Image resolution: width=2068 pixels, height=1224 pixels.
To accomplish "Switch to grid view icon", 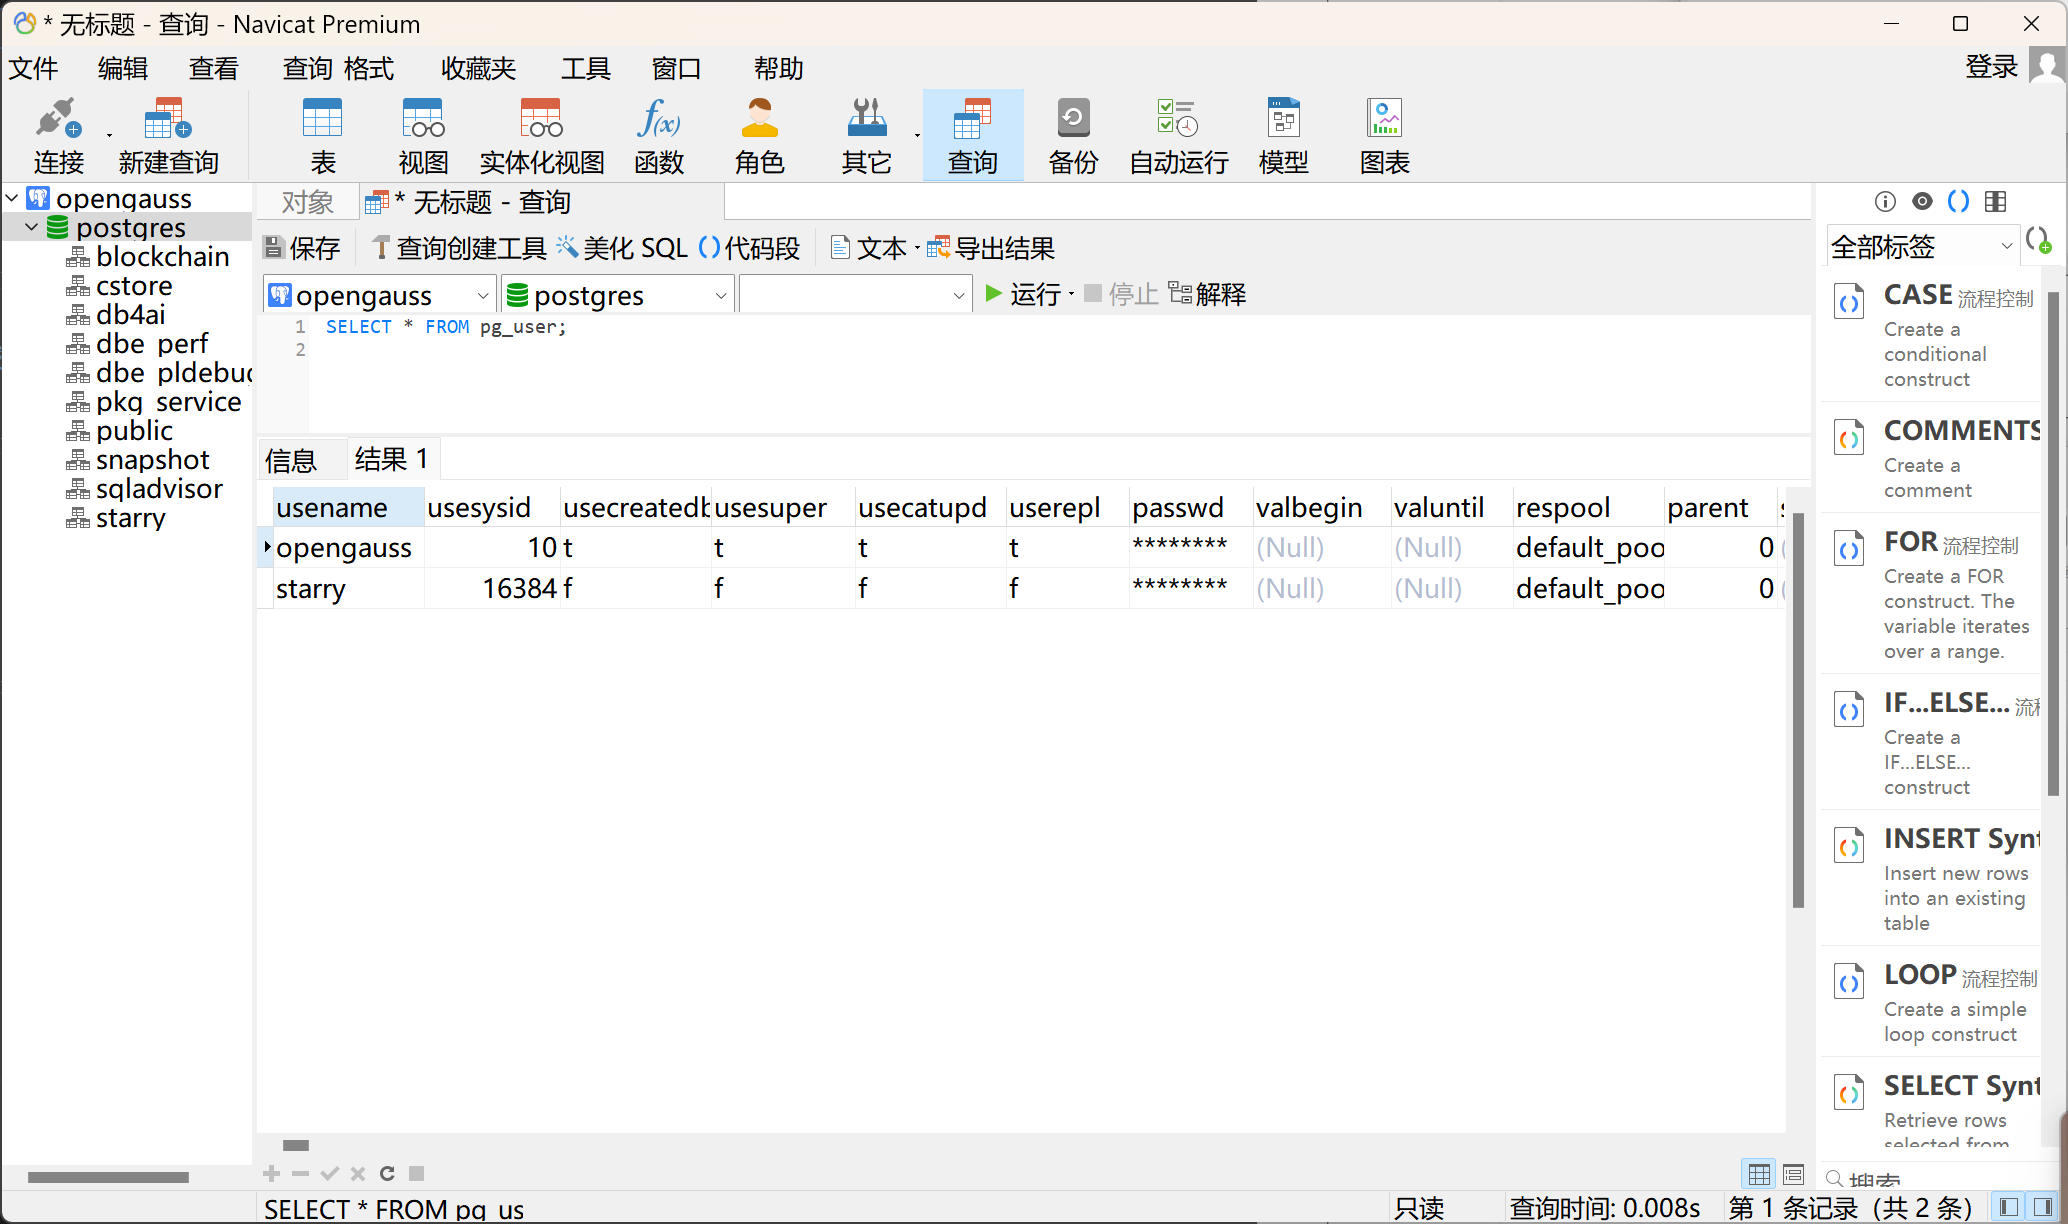I will pos(1759,1174).
